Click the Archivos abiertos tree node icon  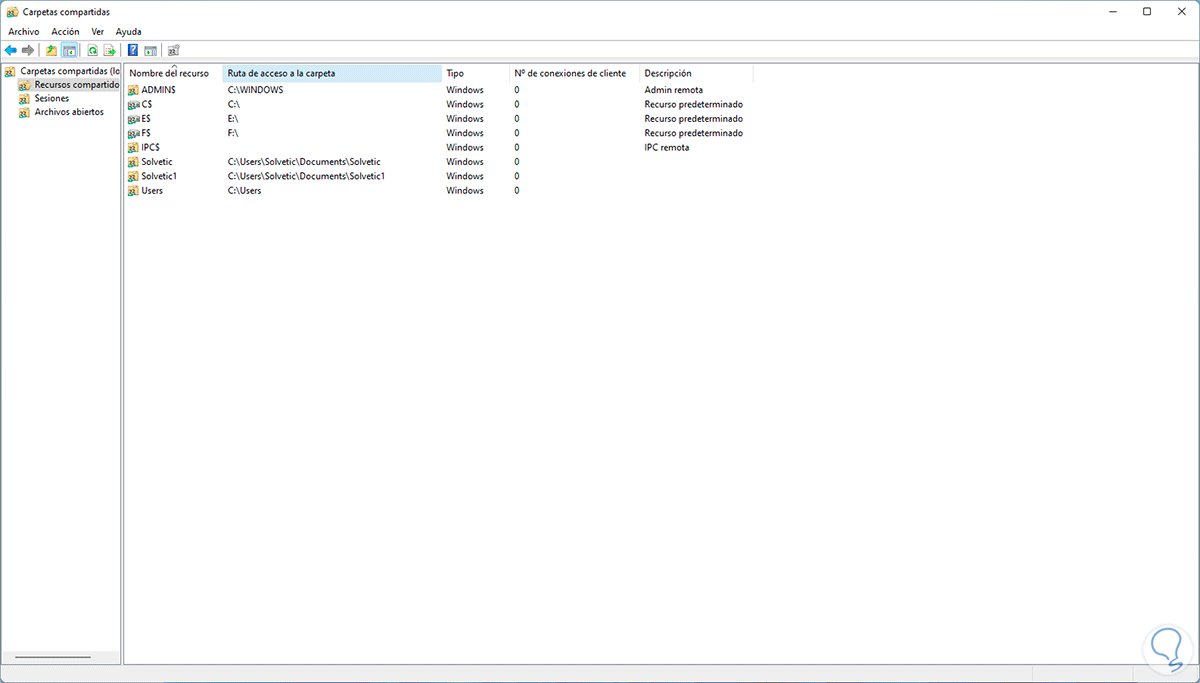coord(25,113)
